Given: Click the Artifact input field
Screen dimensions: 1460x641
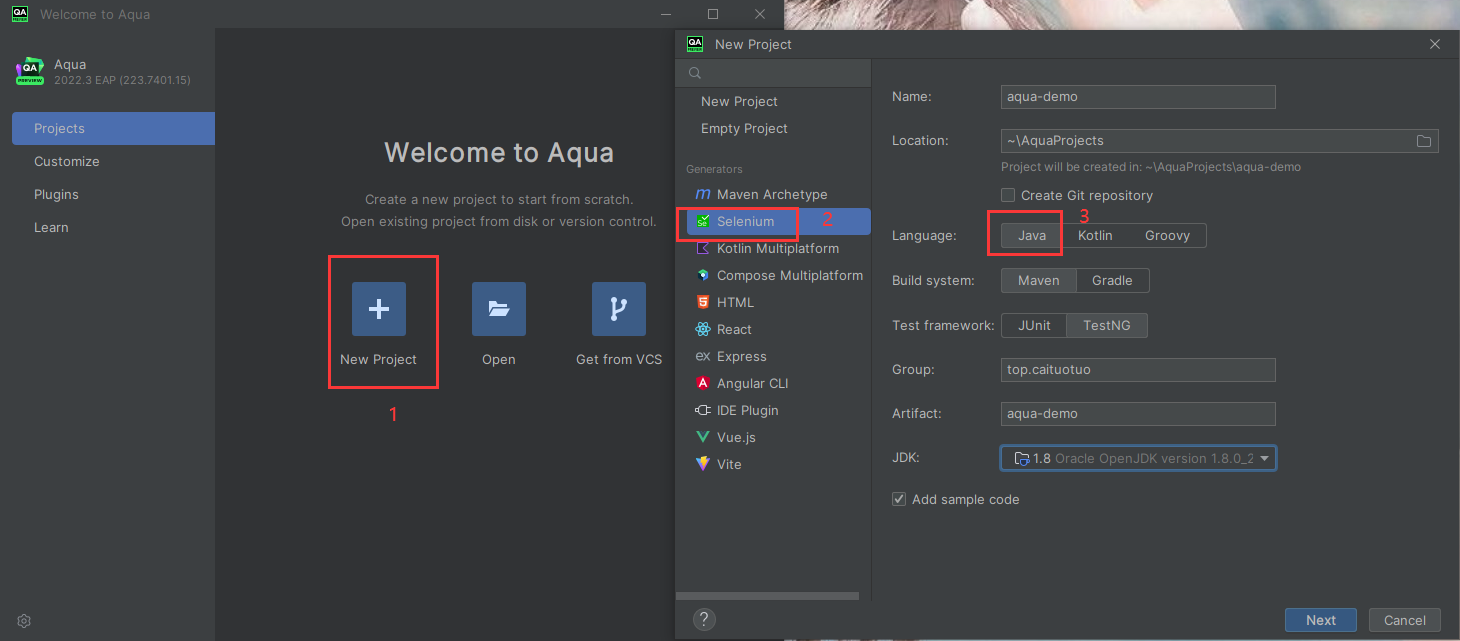Looking at the screenshot, I should click(1138, 413).
